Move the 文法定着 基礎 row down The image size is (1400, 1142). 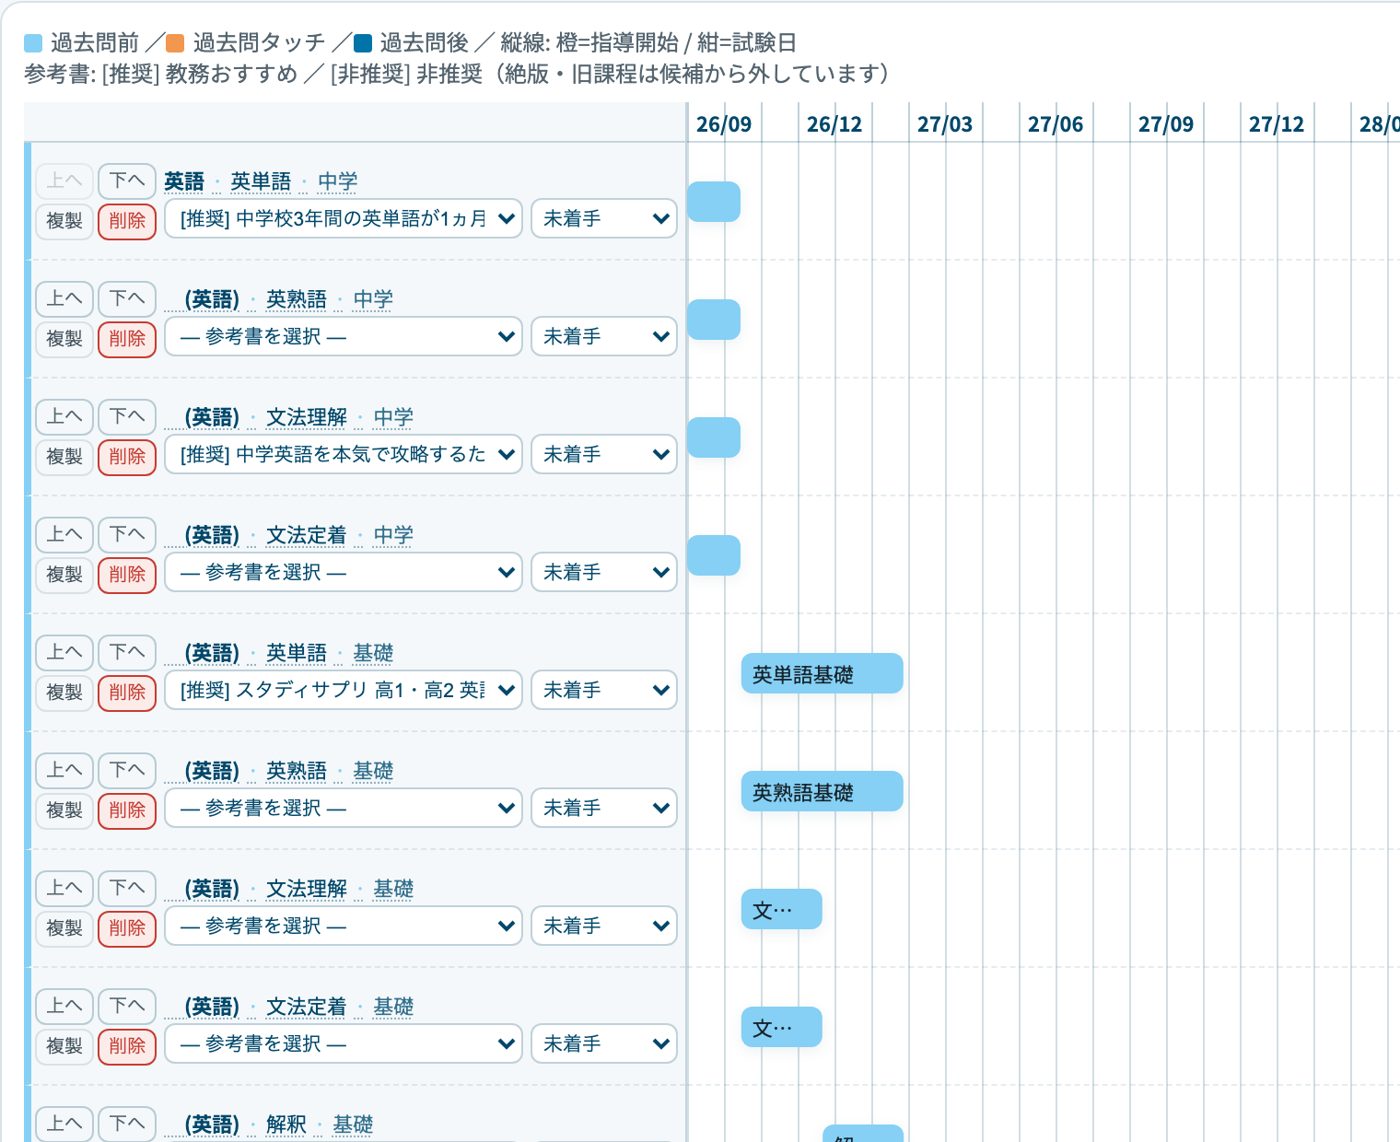coord(127,1007)
